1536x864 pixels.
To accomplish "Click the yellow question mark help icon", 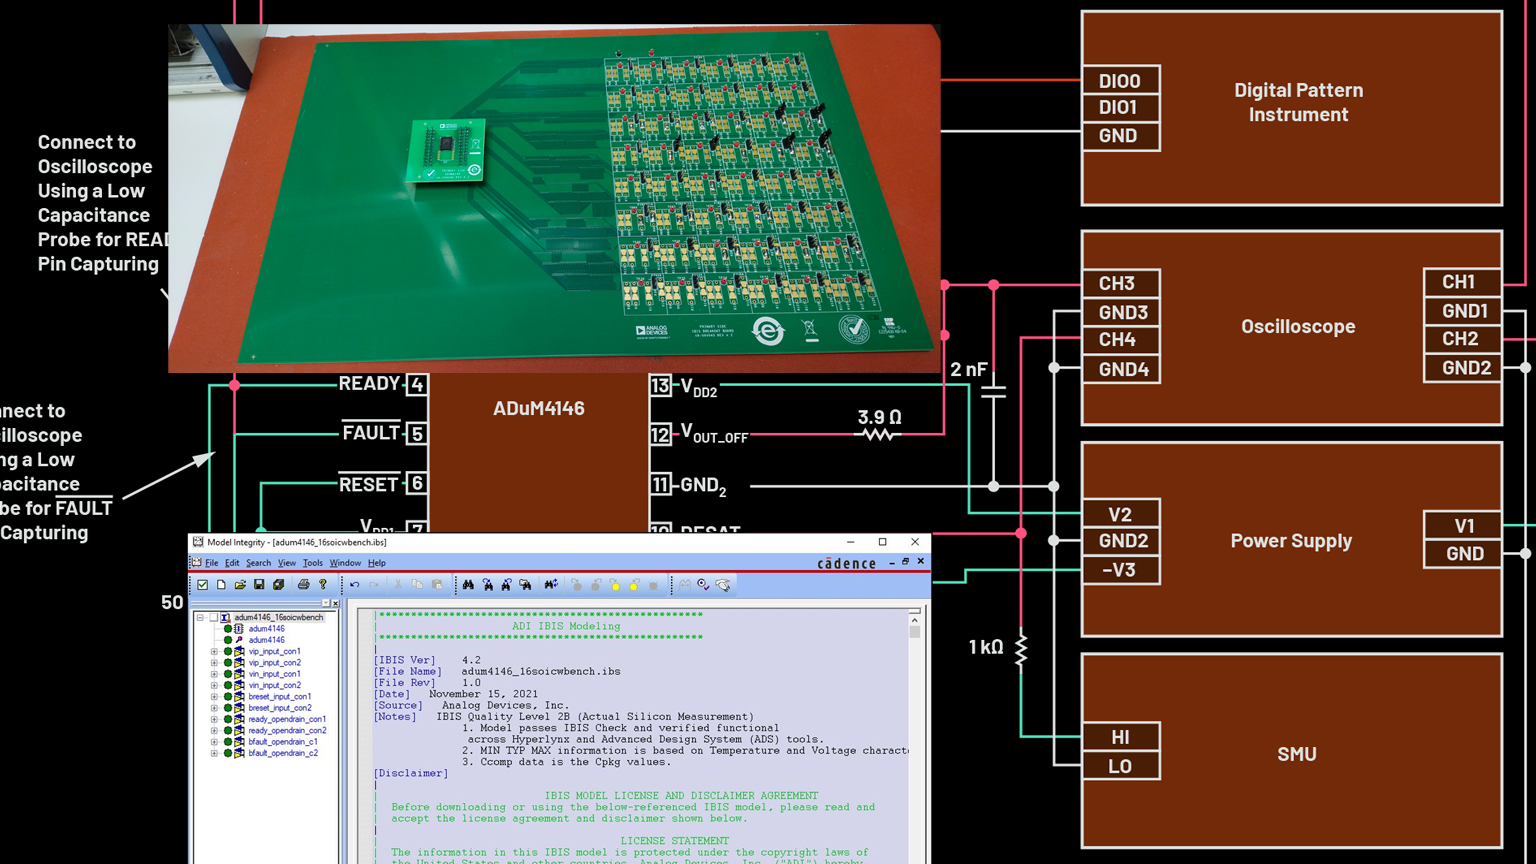I will click(x=323, y=585).
